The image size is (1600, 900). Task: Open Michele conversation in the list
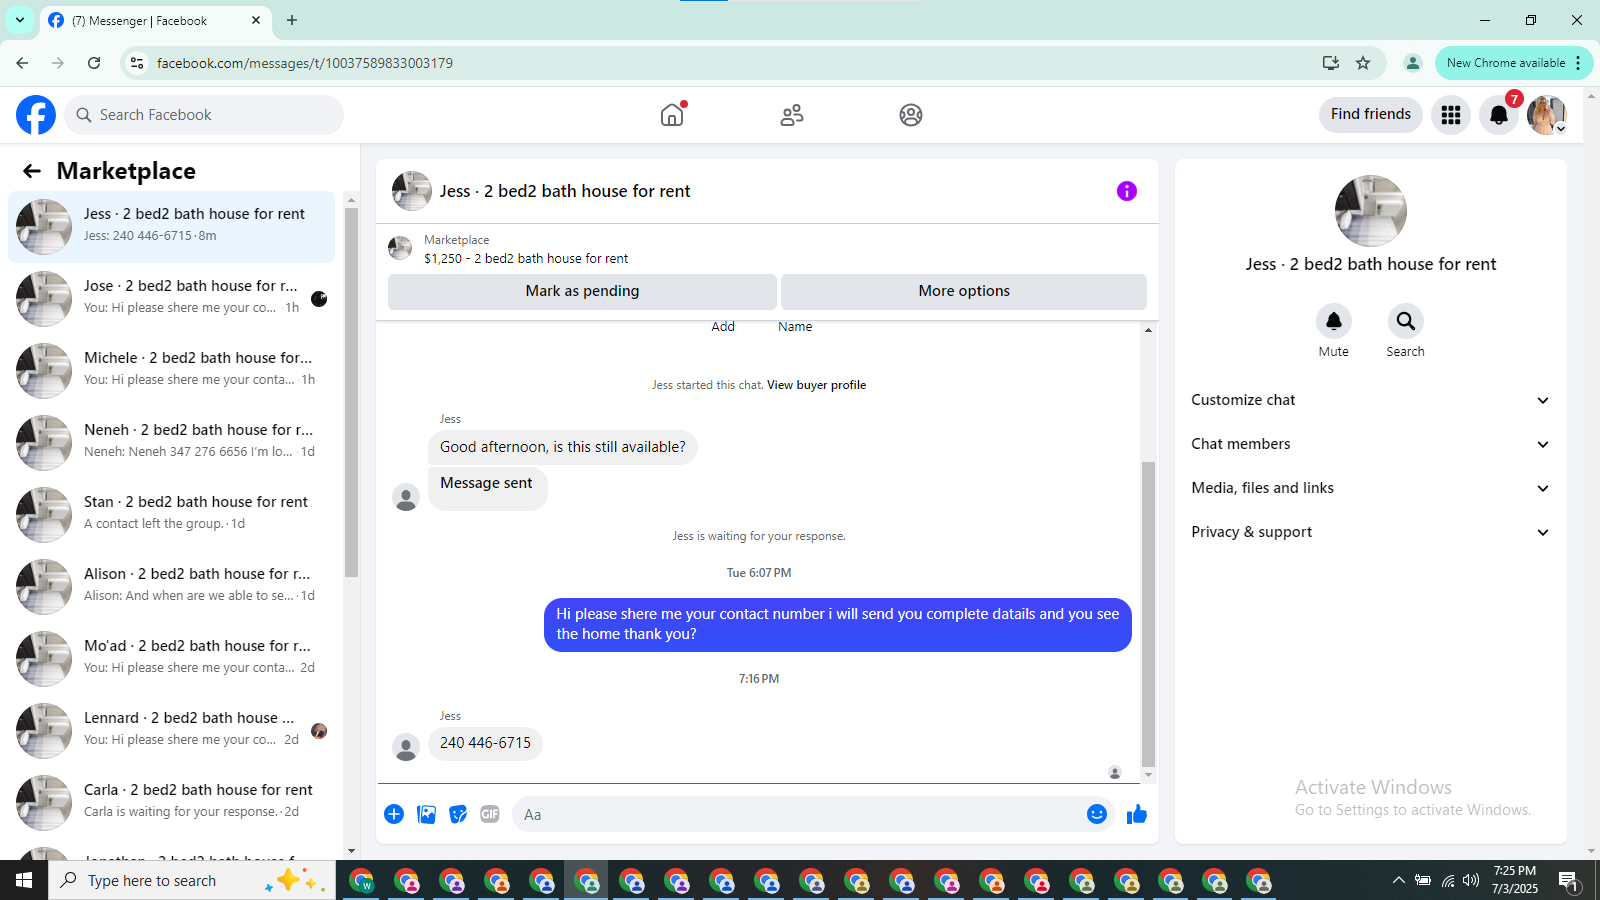172,371
